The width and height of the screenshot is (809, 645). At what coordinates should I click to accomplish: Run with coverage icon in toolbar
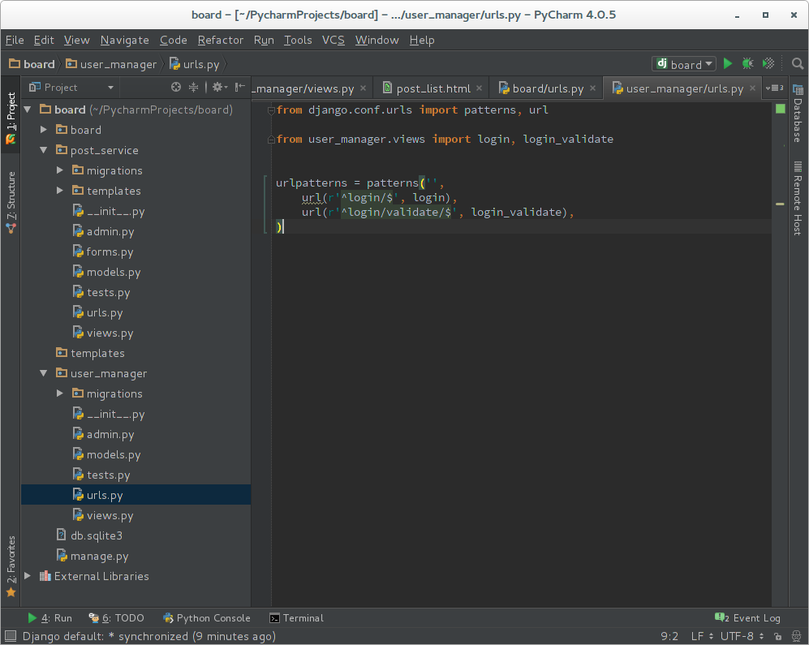768,63
